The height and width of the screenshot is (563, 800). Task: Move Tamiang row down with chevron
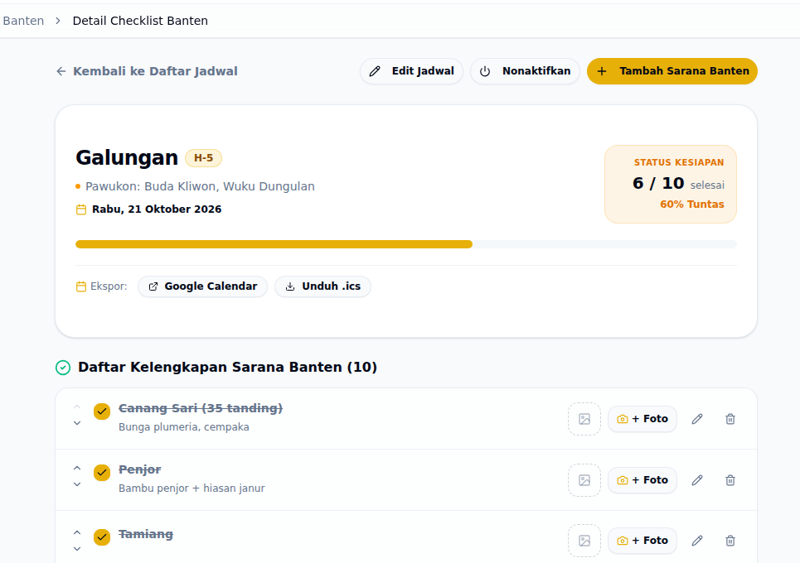coord(77,549)
